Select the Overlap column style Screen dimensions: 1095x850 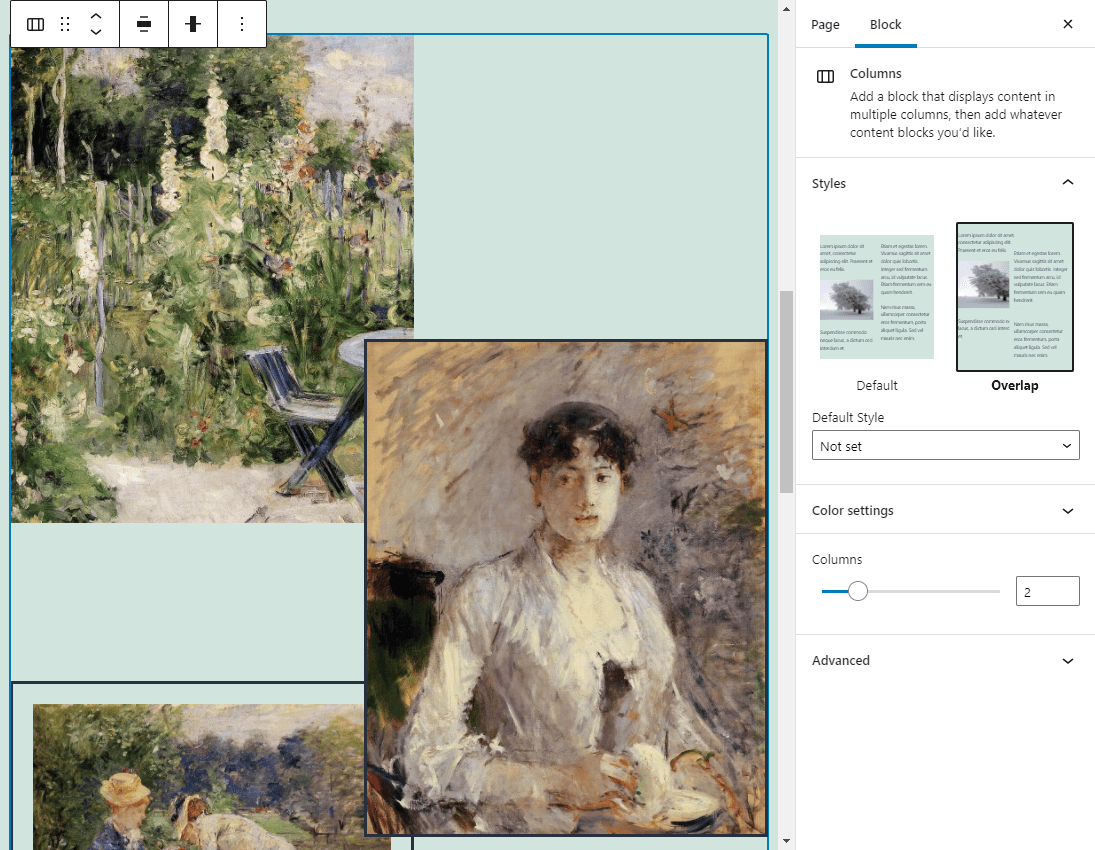tap(1014, 297)
